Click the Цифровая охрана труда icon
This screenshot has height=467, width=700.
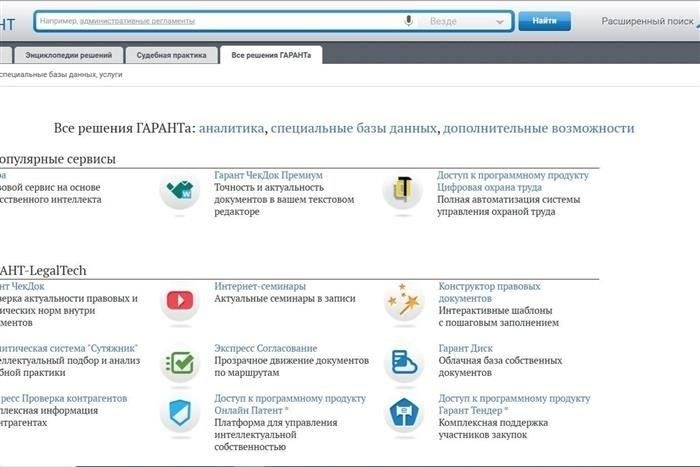[x=403, y=192]
